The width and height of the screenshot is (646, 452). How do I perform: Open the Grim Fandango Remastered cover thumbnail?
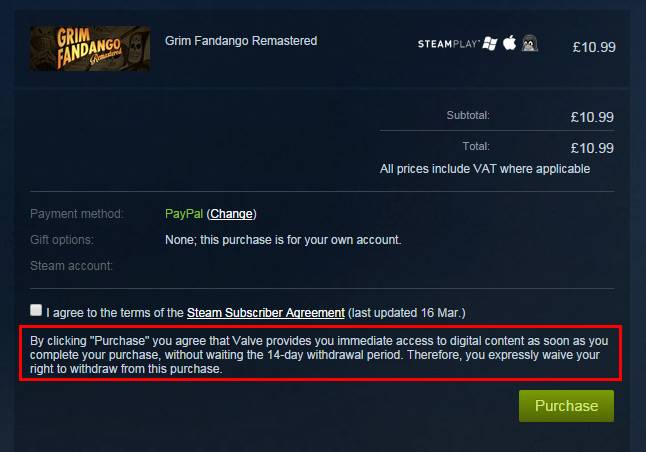tap(90, 48)
